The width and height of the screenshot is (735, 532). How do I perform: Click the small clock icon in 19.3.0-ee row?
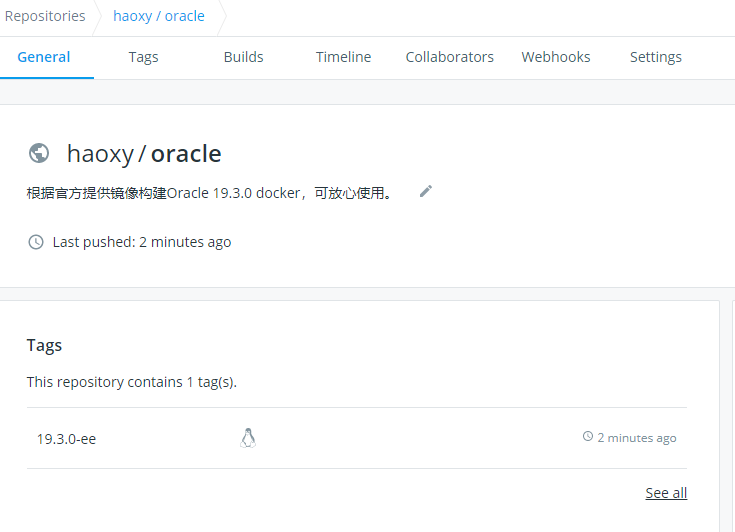point(588,436)
